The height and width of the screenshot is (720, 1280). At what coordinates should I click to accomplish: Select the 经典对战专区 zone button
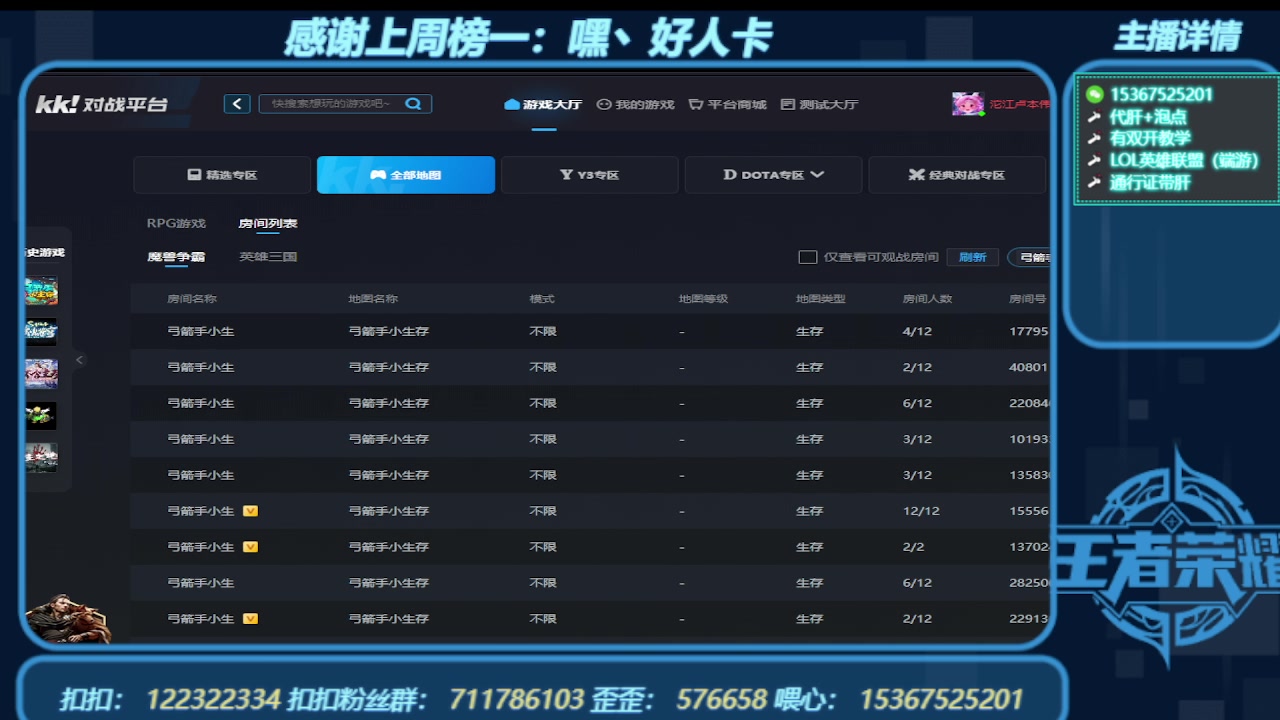coord(957,175)
